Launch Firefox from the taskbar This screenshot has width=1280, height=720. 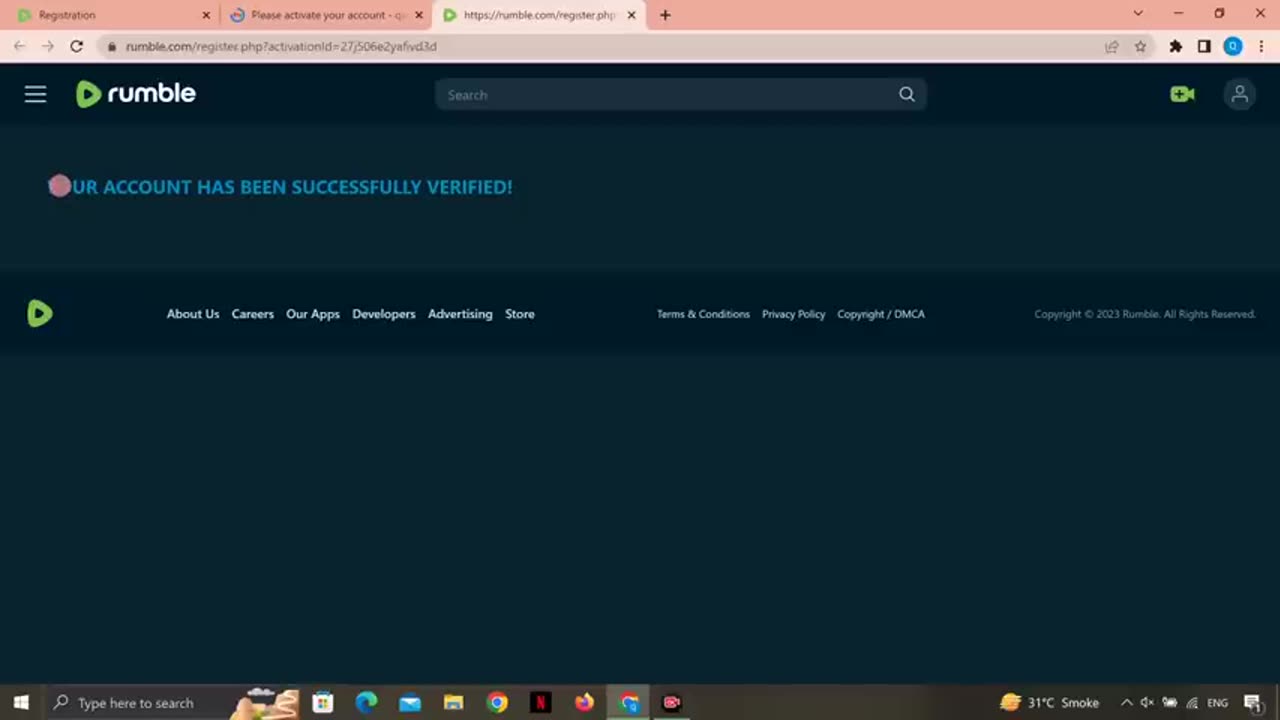pos(584,703)
